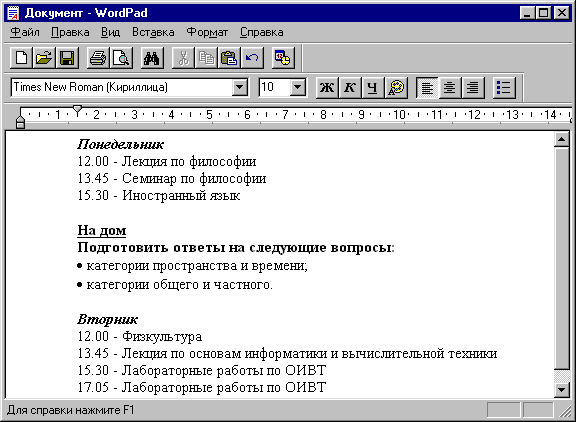Open print preview magnifier icon
This screenshot has width=576, height=422.
tap(121, 58)
